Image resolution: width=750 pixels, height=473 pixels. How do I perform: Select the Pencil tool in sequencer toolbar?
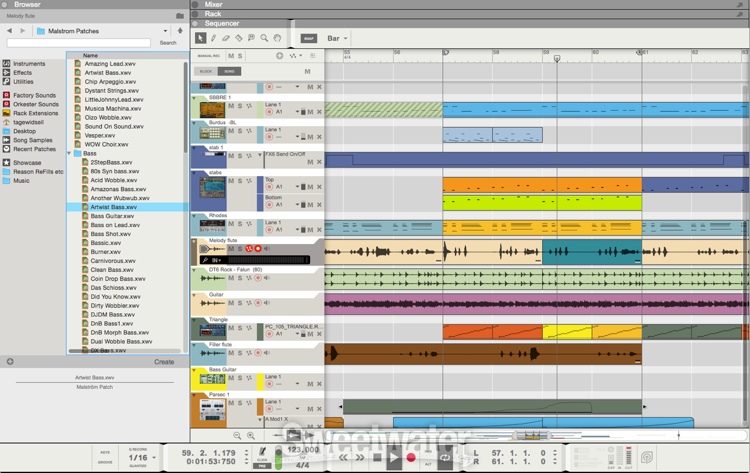point(213,38)
